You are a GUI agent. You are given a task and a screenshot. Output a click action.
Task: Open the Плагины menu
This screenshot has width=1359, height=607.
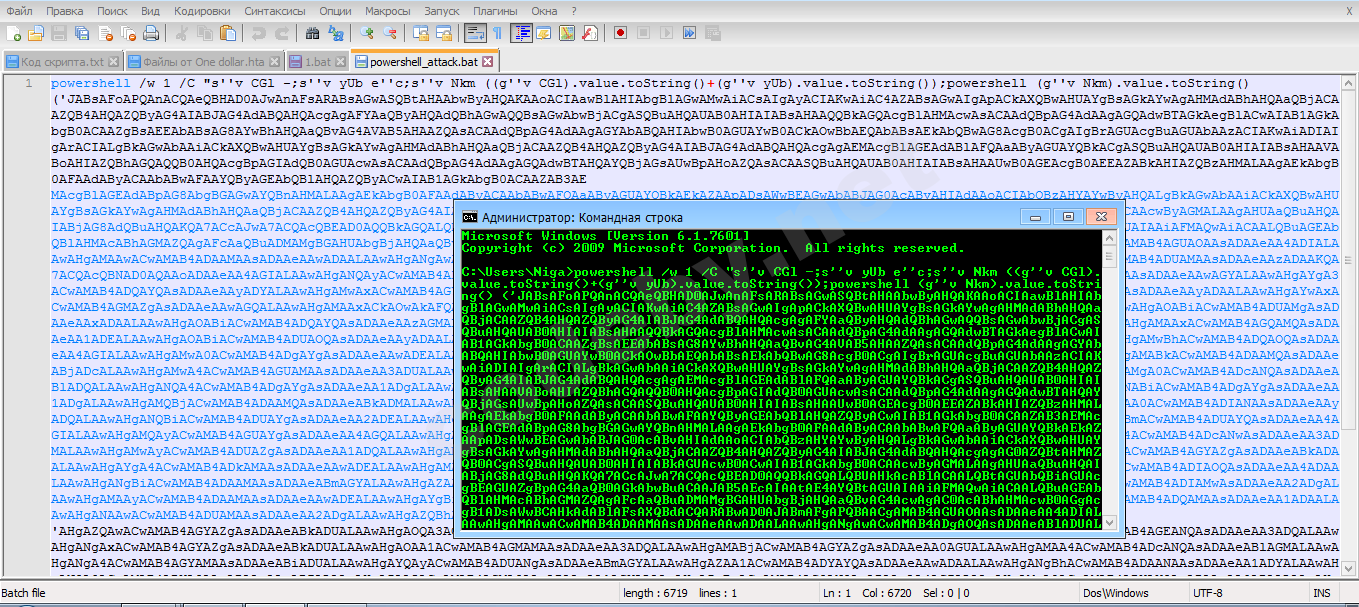pyautogui.click(x=494, y=10)
